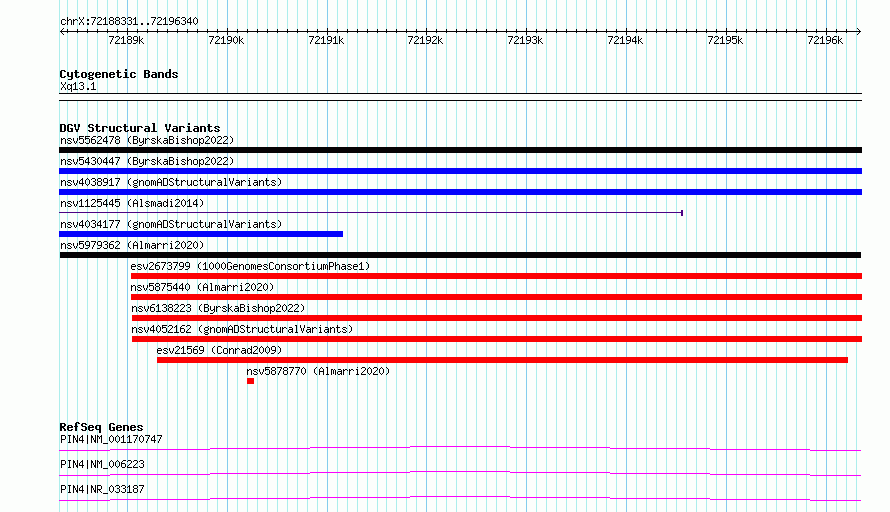Screen dimensions: 890x512
Task: Click the 72196k ruler tick label
Action: (x=825, y=40)
